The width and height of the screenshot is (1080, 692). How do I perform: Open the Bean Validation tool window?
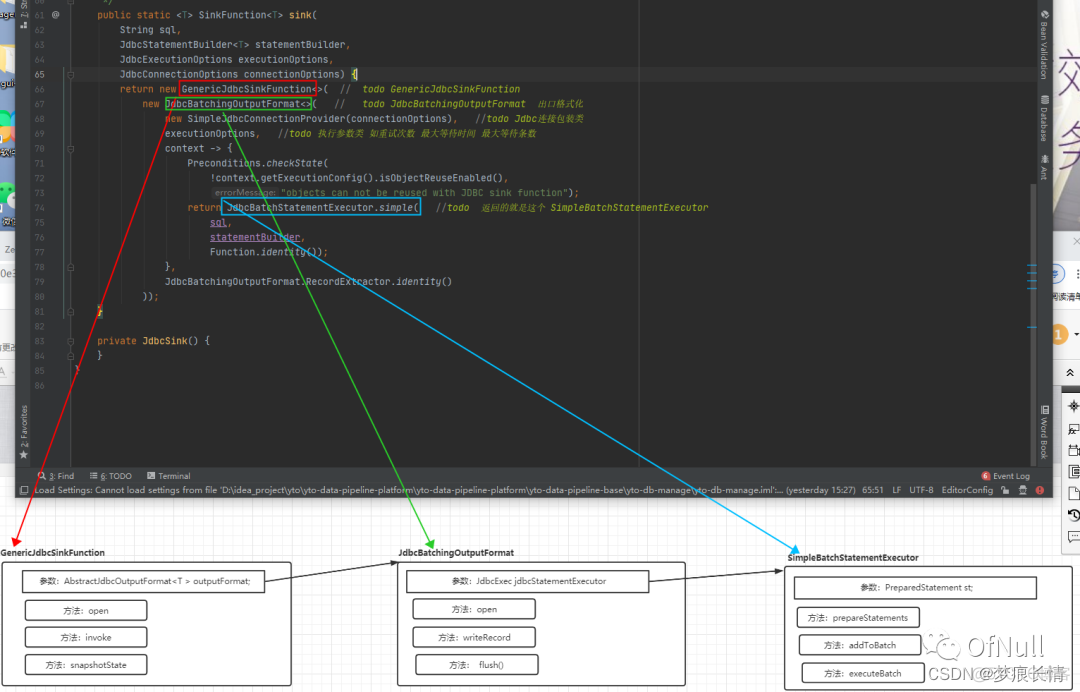pos(1044,47)
